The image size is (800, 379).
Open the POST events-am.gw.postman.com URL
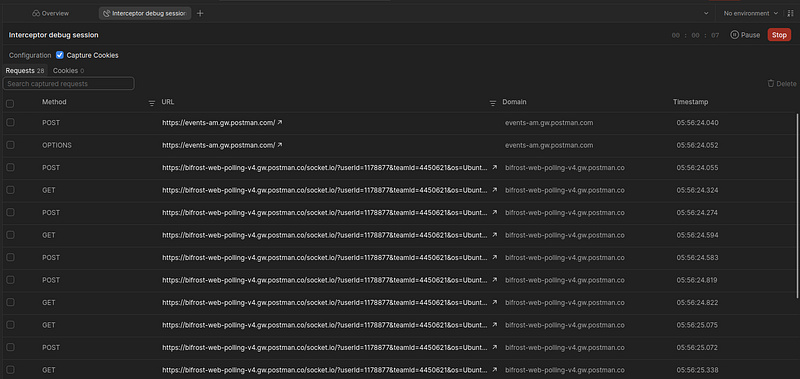(x=218, y=122)
